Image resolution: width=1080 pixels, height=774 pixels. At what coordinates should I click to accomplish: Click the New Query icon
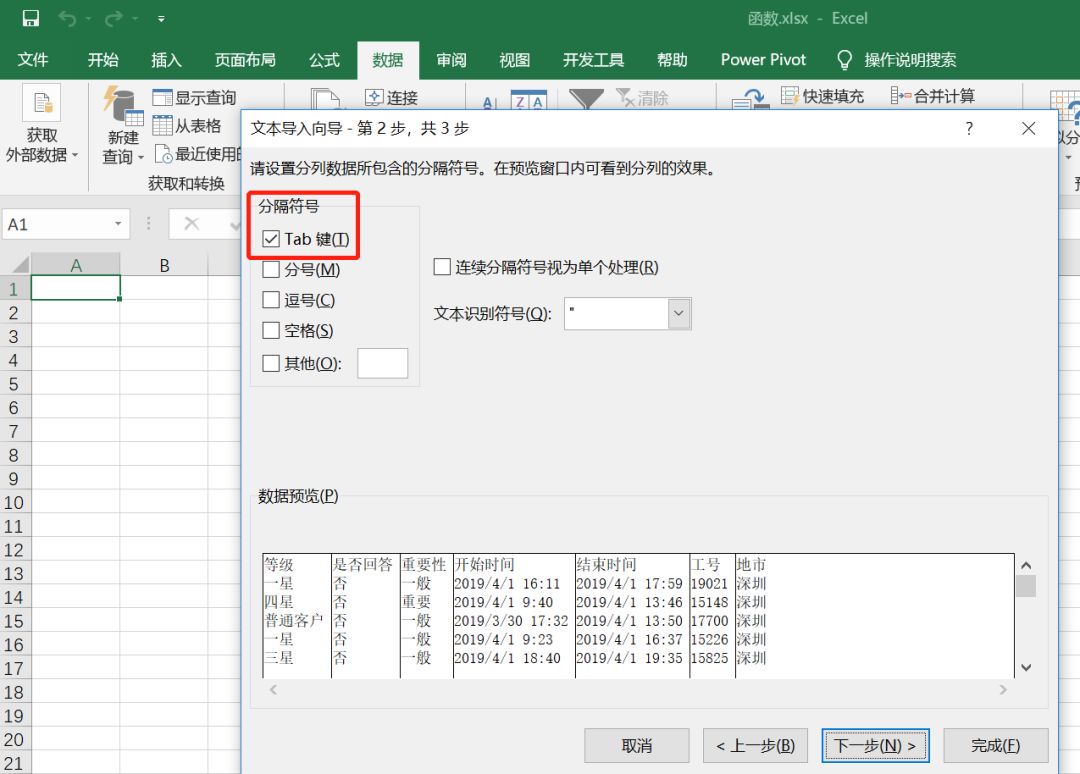tap(123, 105)
